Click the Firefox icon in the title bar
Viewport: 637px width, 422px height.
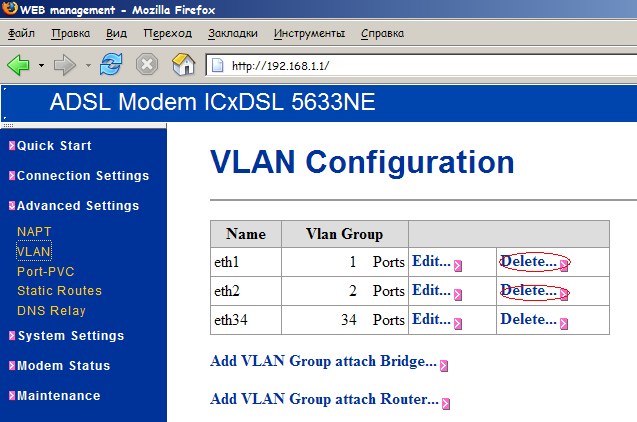pos(10,9)
